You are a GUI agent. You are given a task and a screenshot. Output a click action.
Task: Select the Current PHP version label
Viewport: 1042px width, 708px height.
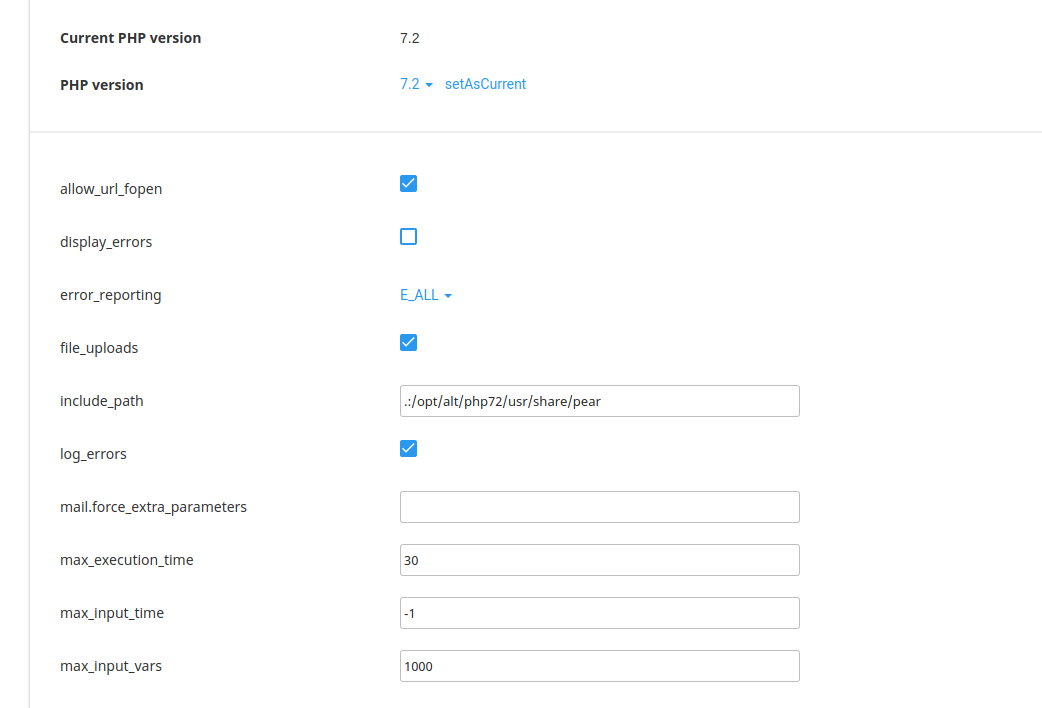pos(131,37)
